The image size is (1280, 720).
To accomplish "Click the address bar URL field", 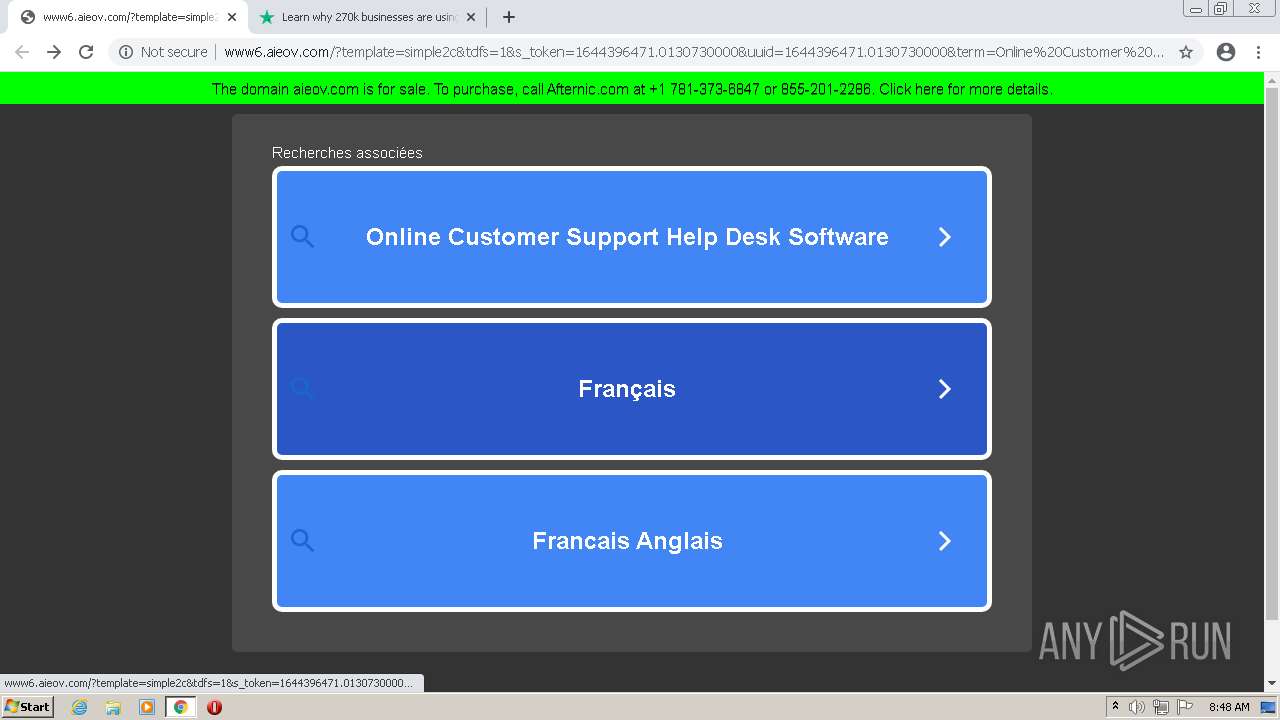I will coord(694,52).
